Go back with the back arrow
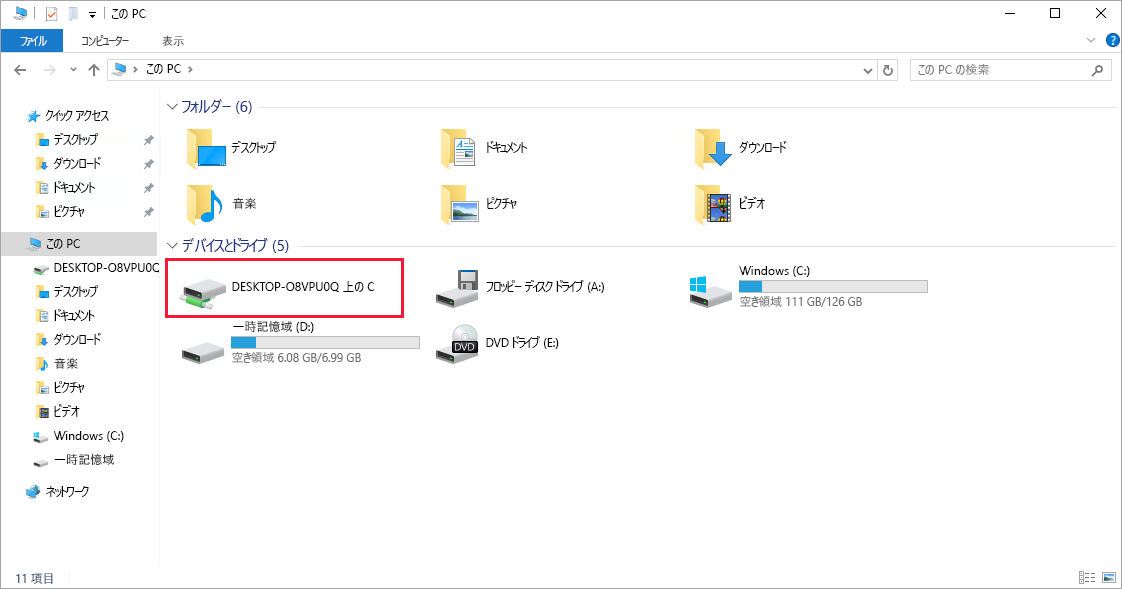This screenshot has width=1122, height=589. [20, 69]
